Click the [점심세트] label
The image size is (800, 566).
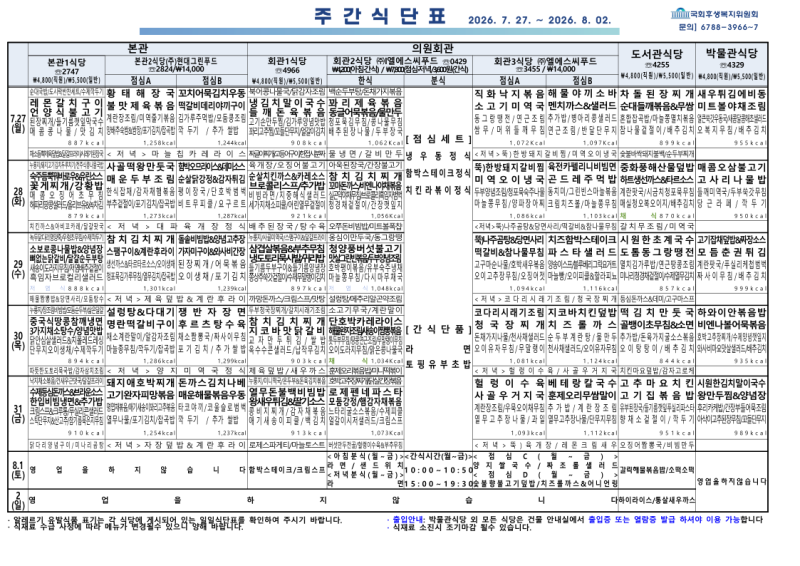[x=438, y=139]
